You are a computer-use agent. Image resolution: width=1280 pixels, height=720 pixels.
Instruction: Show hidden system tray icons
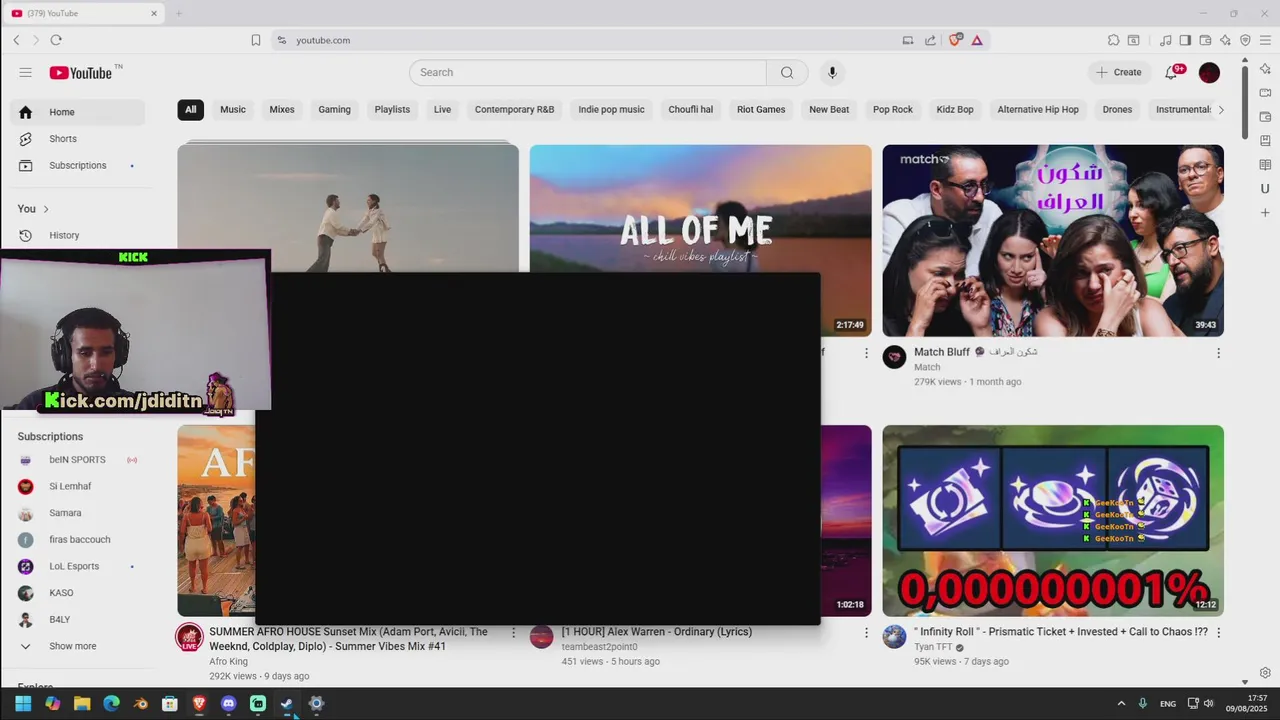coord(1121,704)
